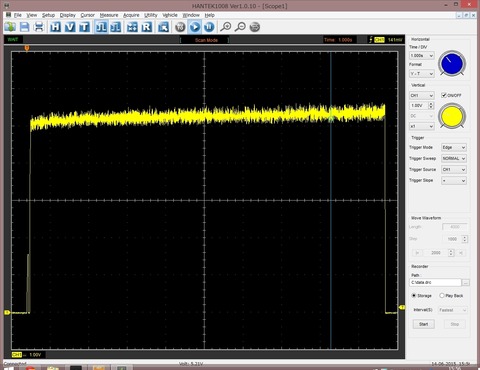Click the blue horizontal timebase knob
Screen dimensions: 480x370
point(452,63)
